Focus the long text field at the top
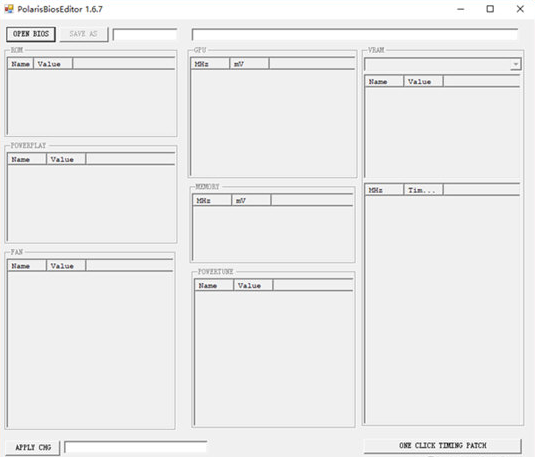Image resolution: width=535 pixels, height=457 pixels. click(x=355, y=34)
